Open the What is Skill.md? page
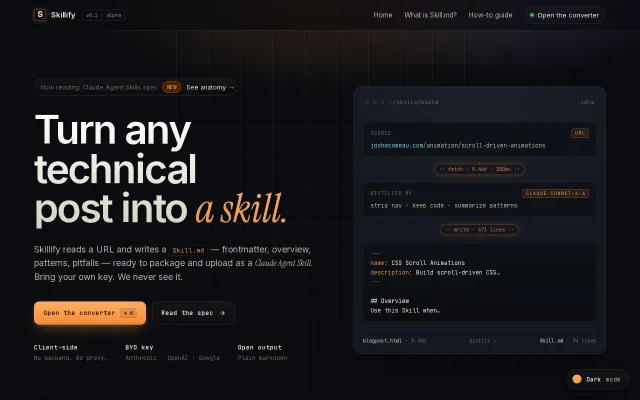Image resolution: width=640 pixels, height=400 pixels. point(430,15)
